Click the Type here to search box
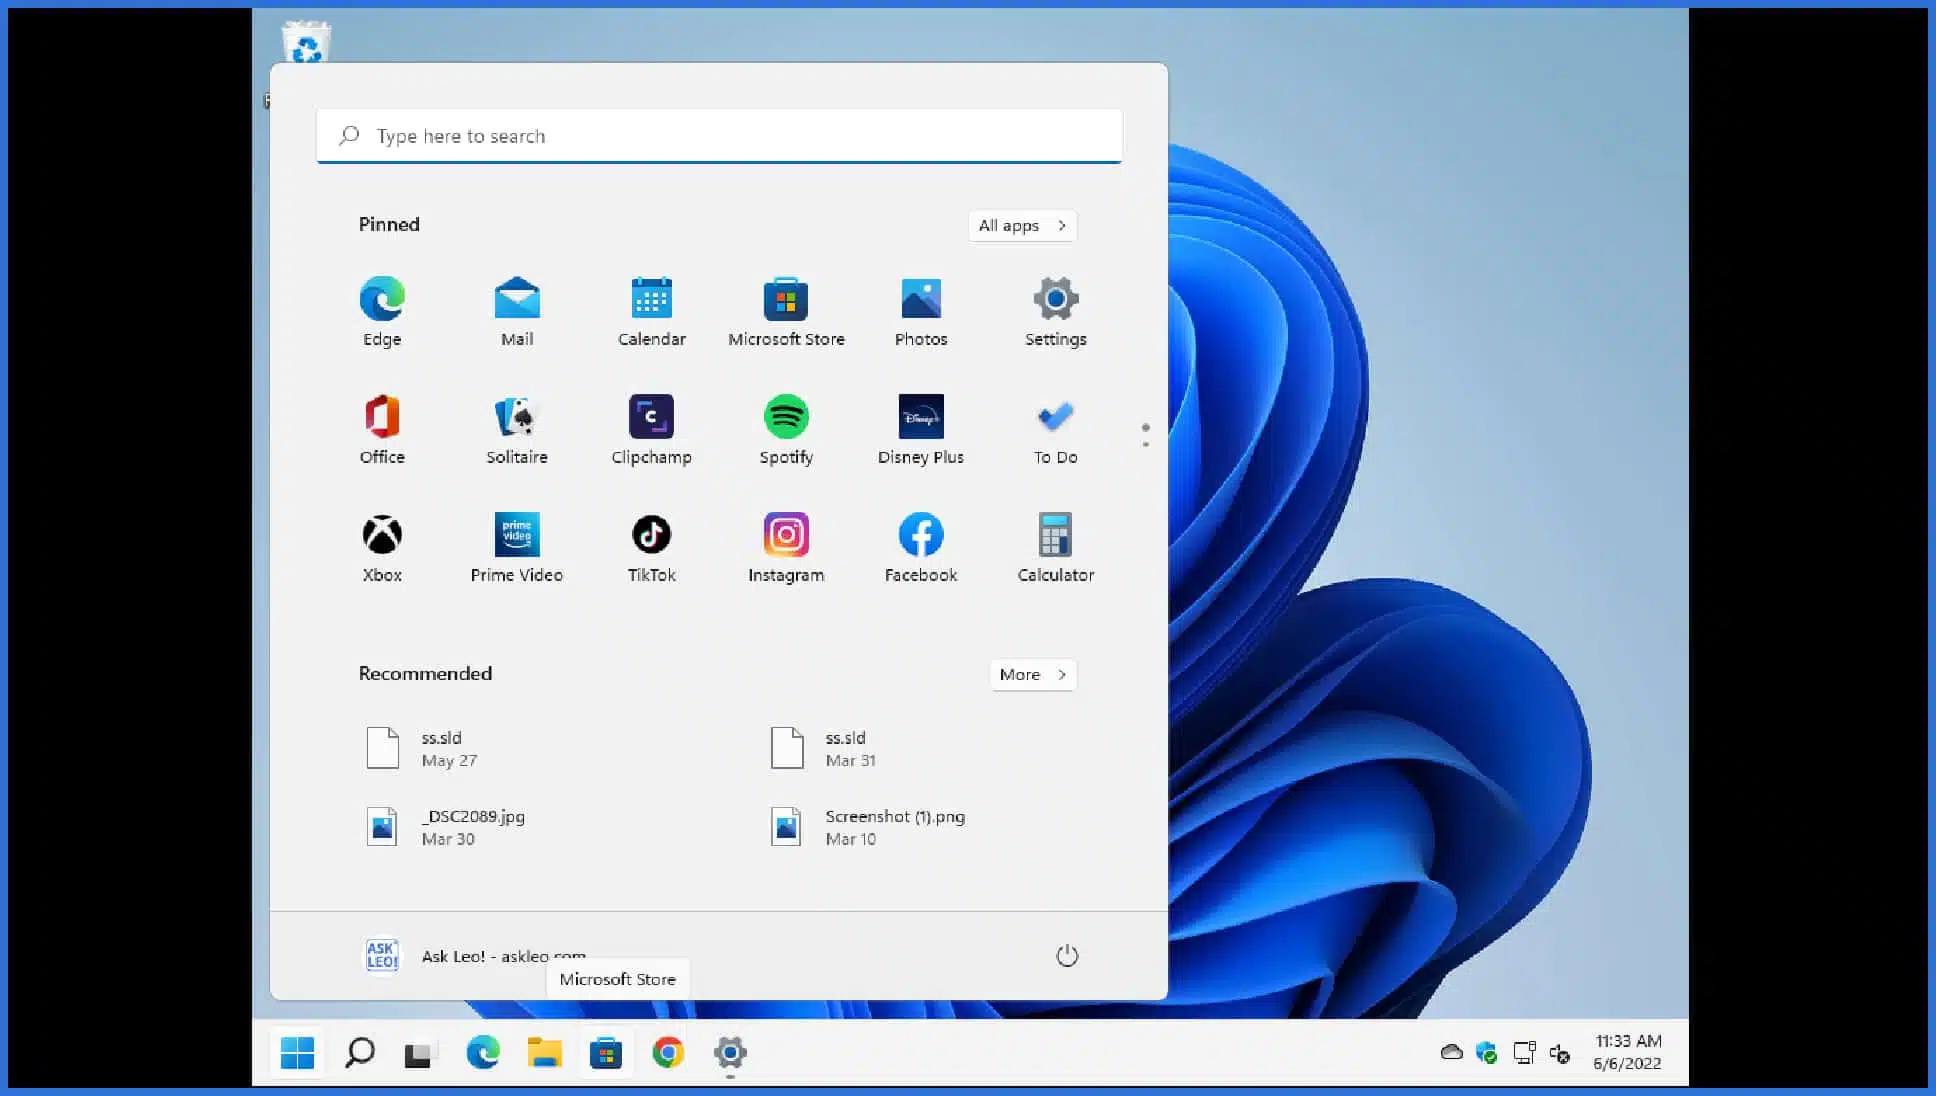 (719, 136)
